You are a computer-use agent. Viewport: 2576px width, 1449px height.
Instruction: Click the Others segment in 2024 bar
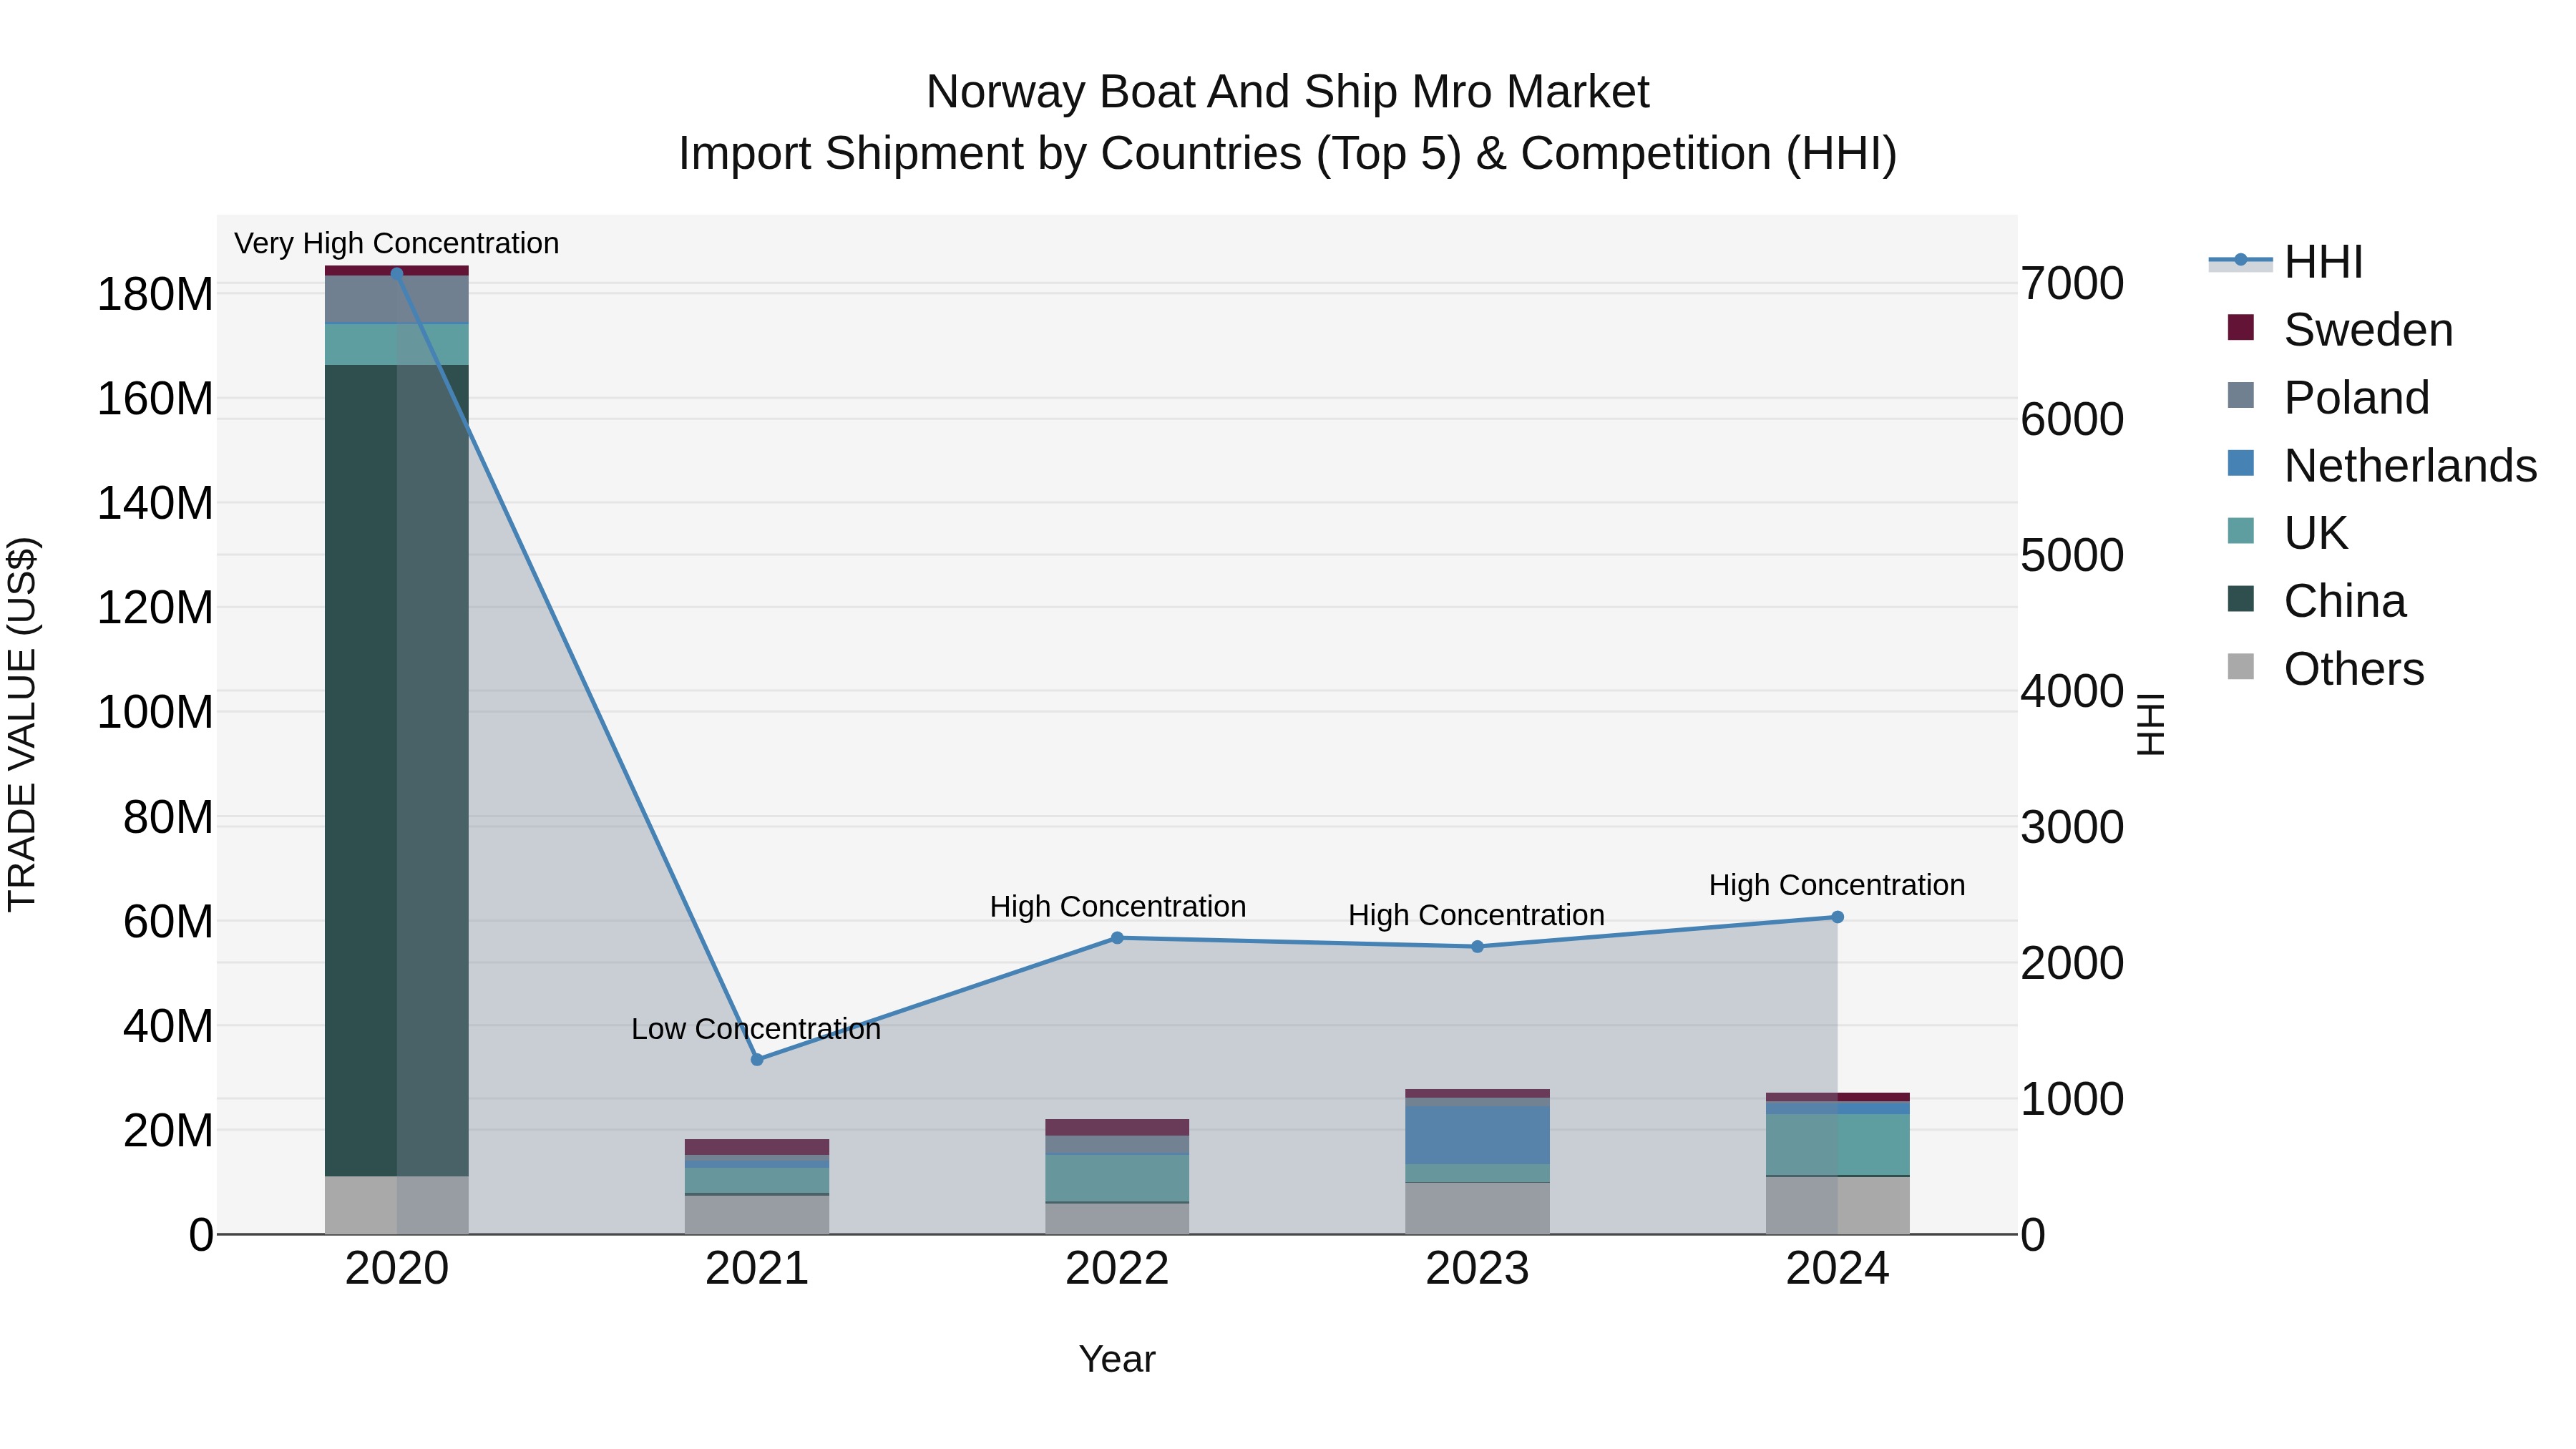point(1838,1206)
